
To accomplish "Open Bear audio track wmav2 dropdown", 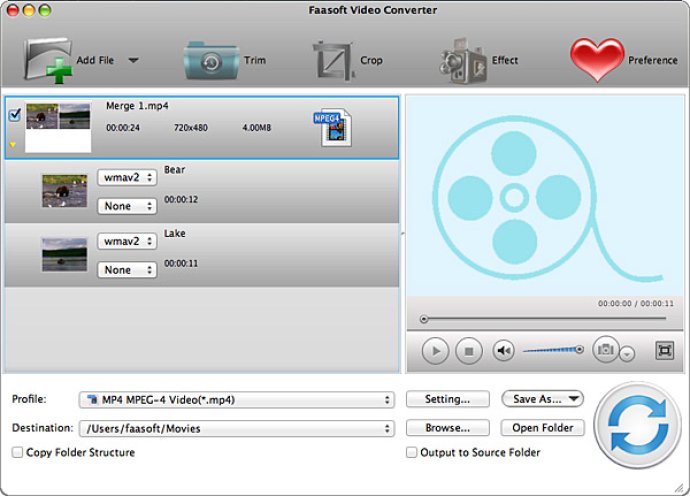I will [127, 178].
